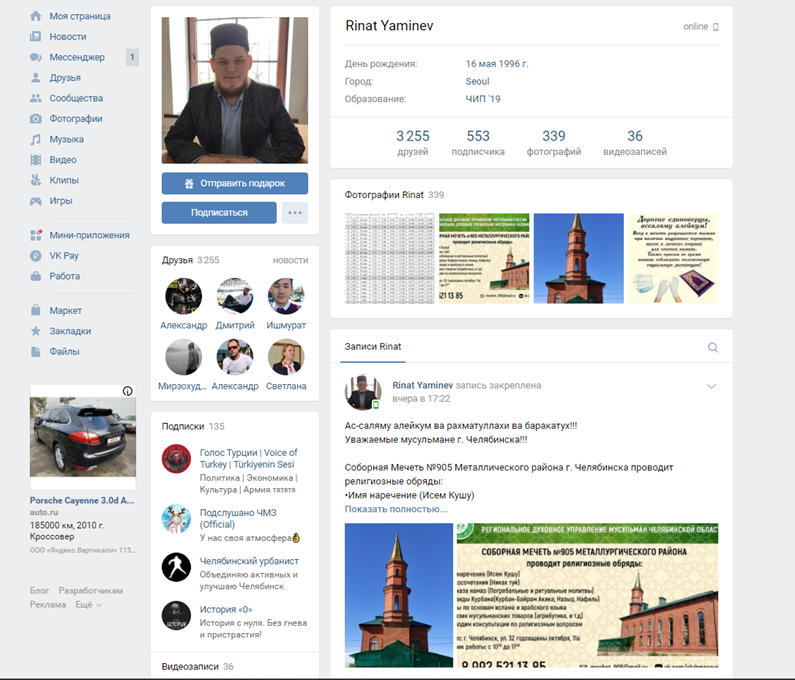Expand the 'Ещё' footer dropdown
The image size is (795, 680).
point(88,605)
